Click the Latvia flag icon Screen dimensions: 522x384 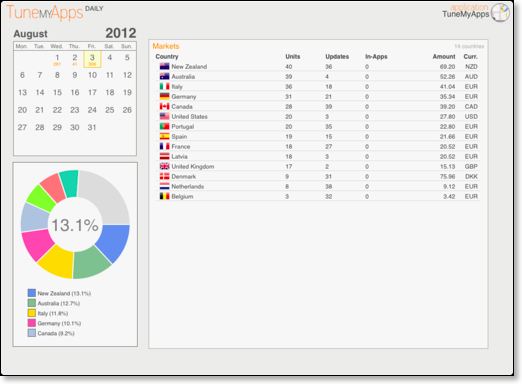click(x=164, y=156)
